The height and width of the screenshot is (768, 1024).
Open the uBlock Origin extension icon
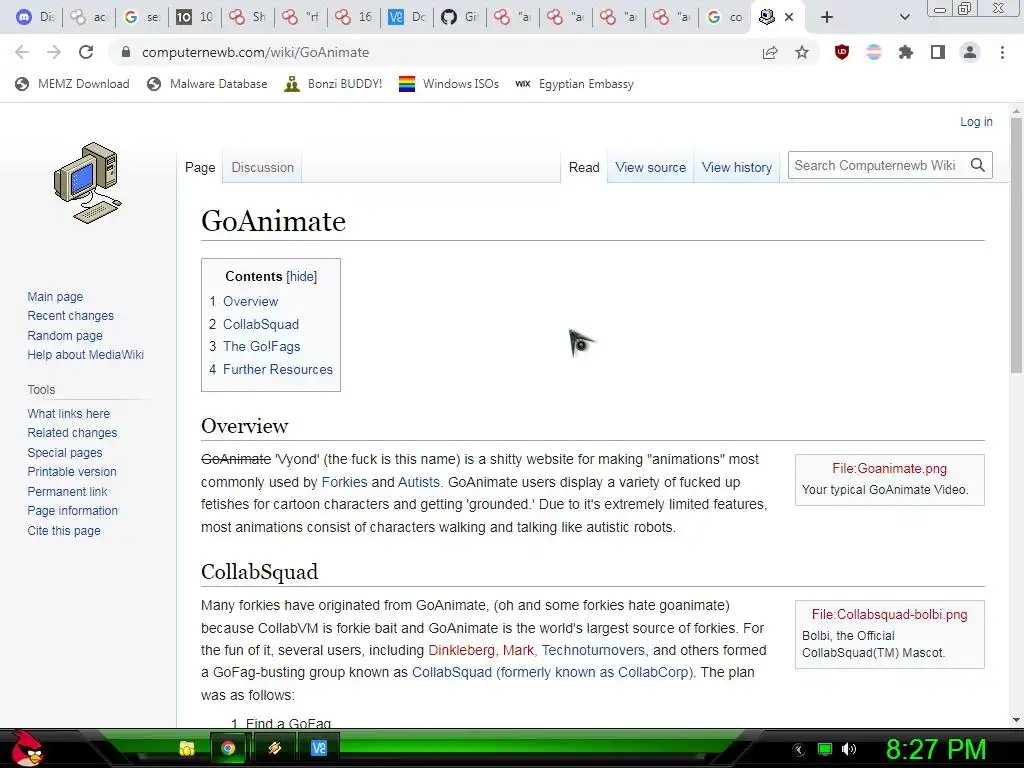[x=842, y=52]
